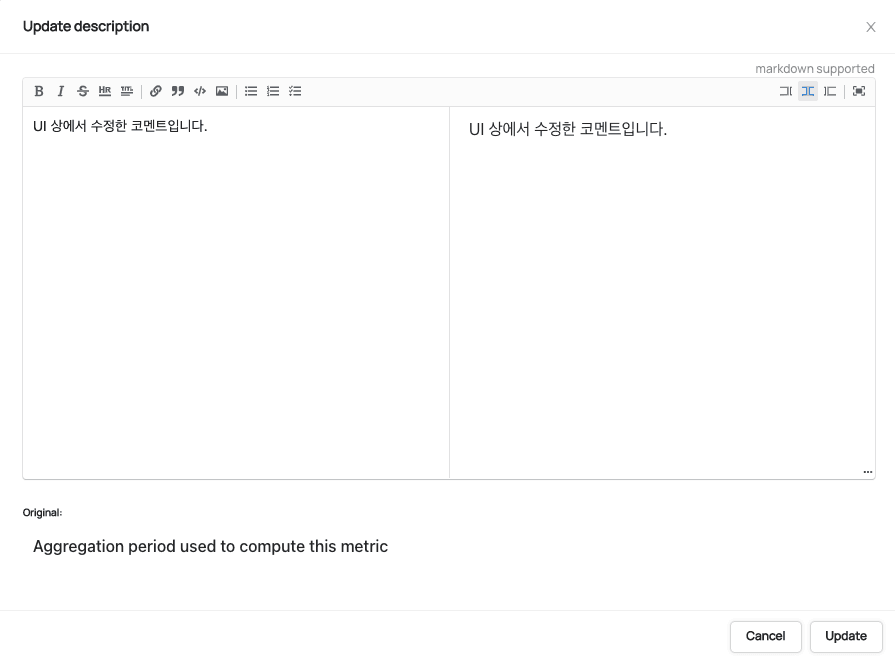This screenshot has height=661, width=895.
Task: Insert a hyperlink
Action: [156, 91]
